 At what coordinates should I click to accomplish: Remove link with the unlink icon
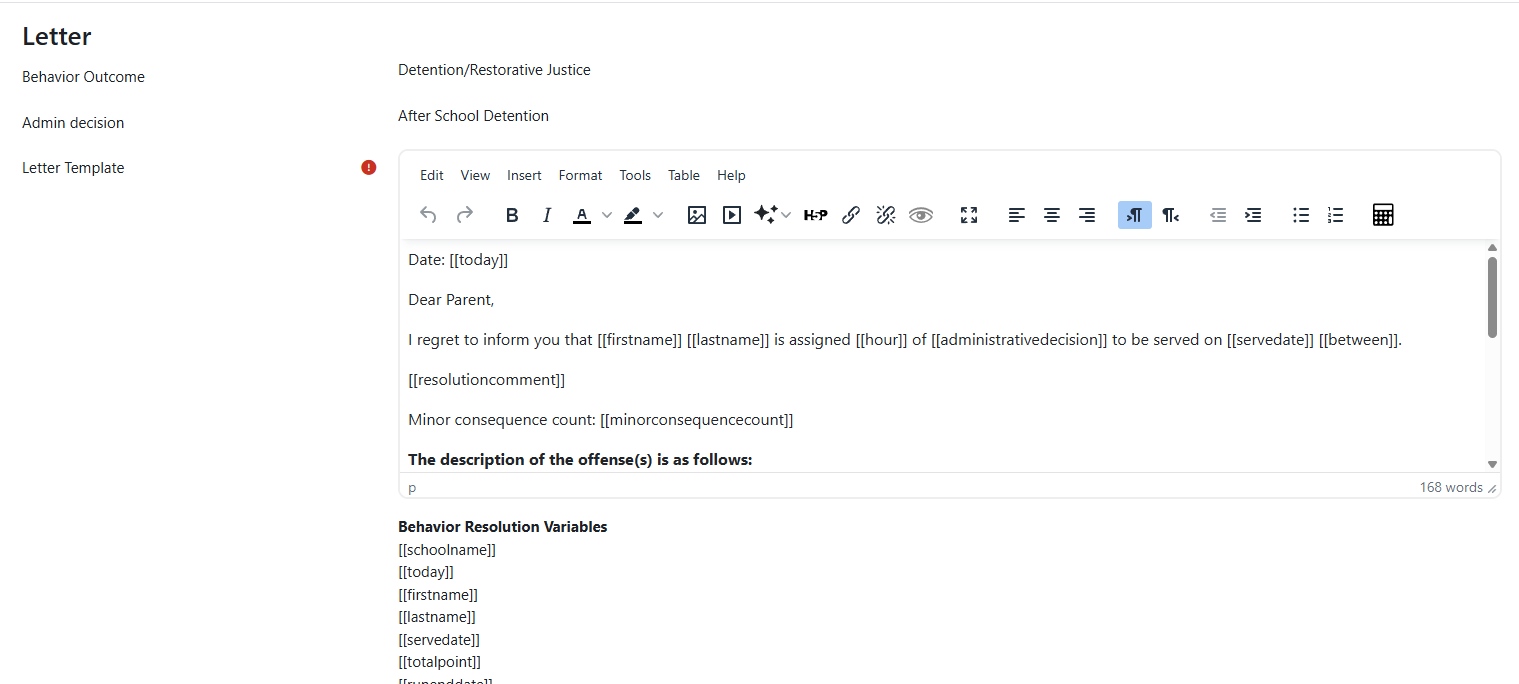[885, 215]
